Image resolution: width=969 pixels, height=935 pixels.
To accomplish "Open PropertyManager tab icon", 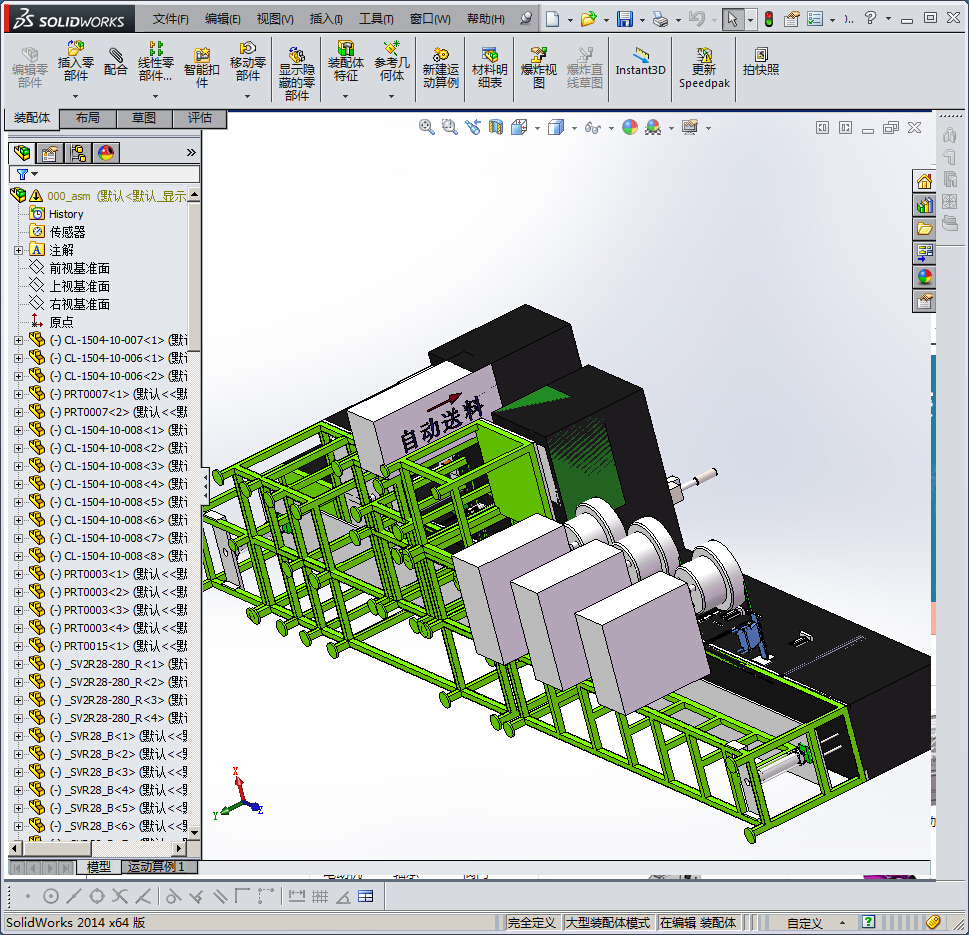I will 49,153.
